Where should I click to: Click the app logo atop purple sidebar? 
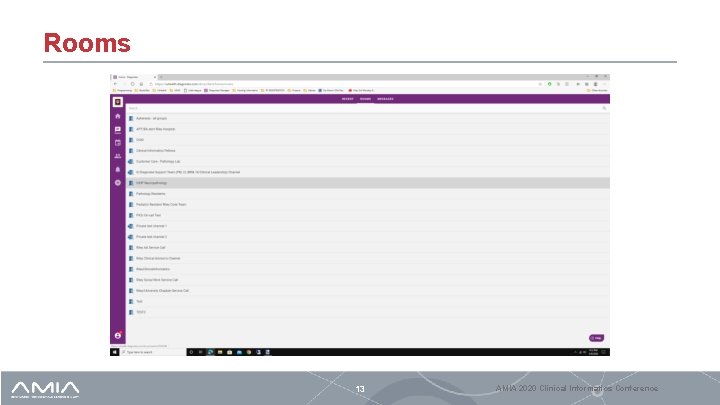pos(118,102)
